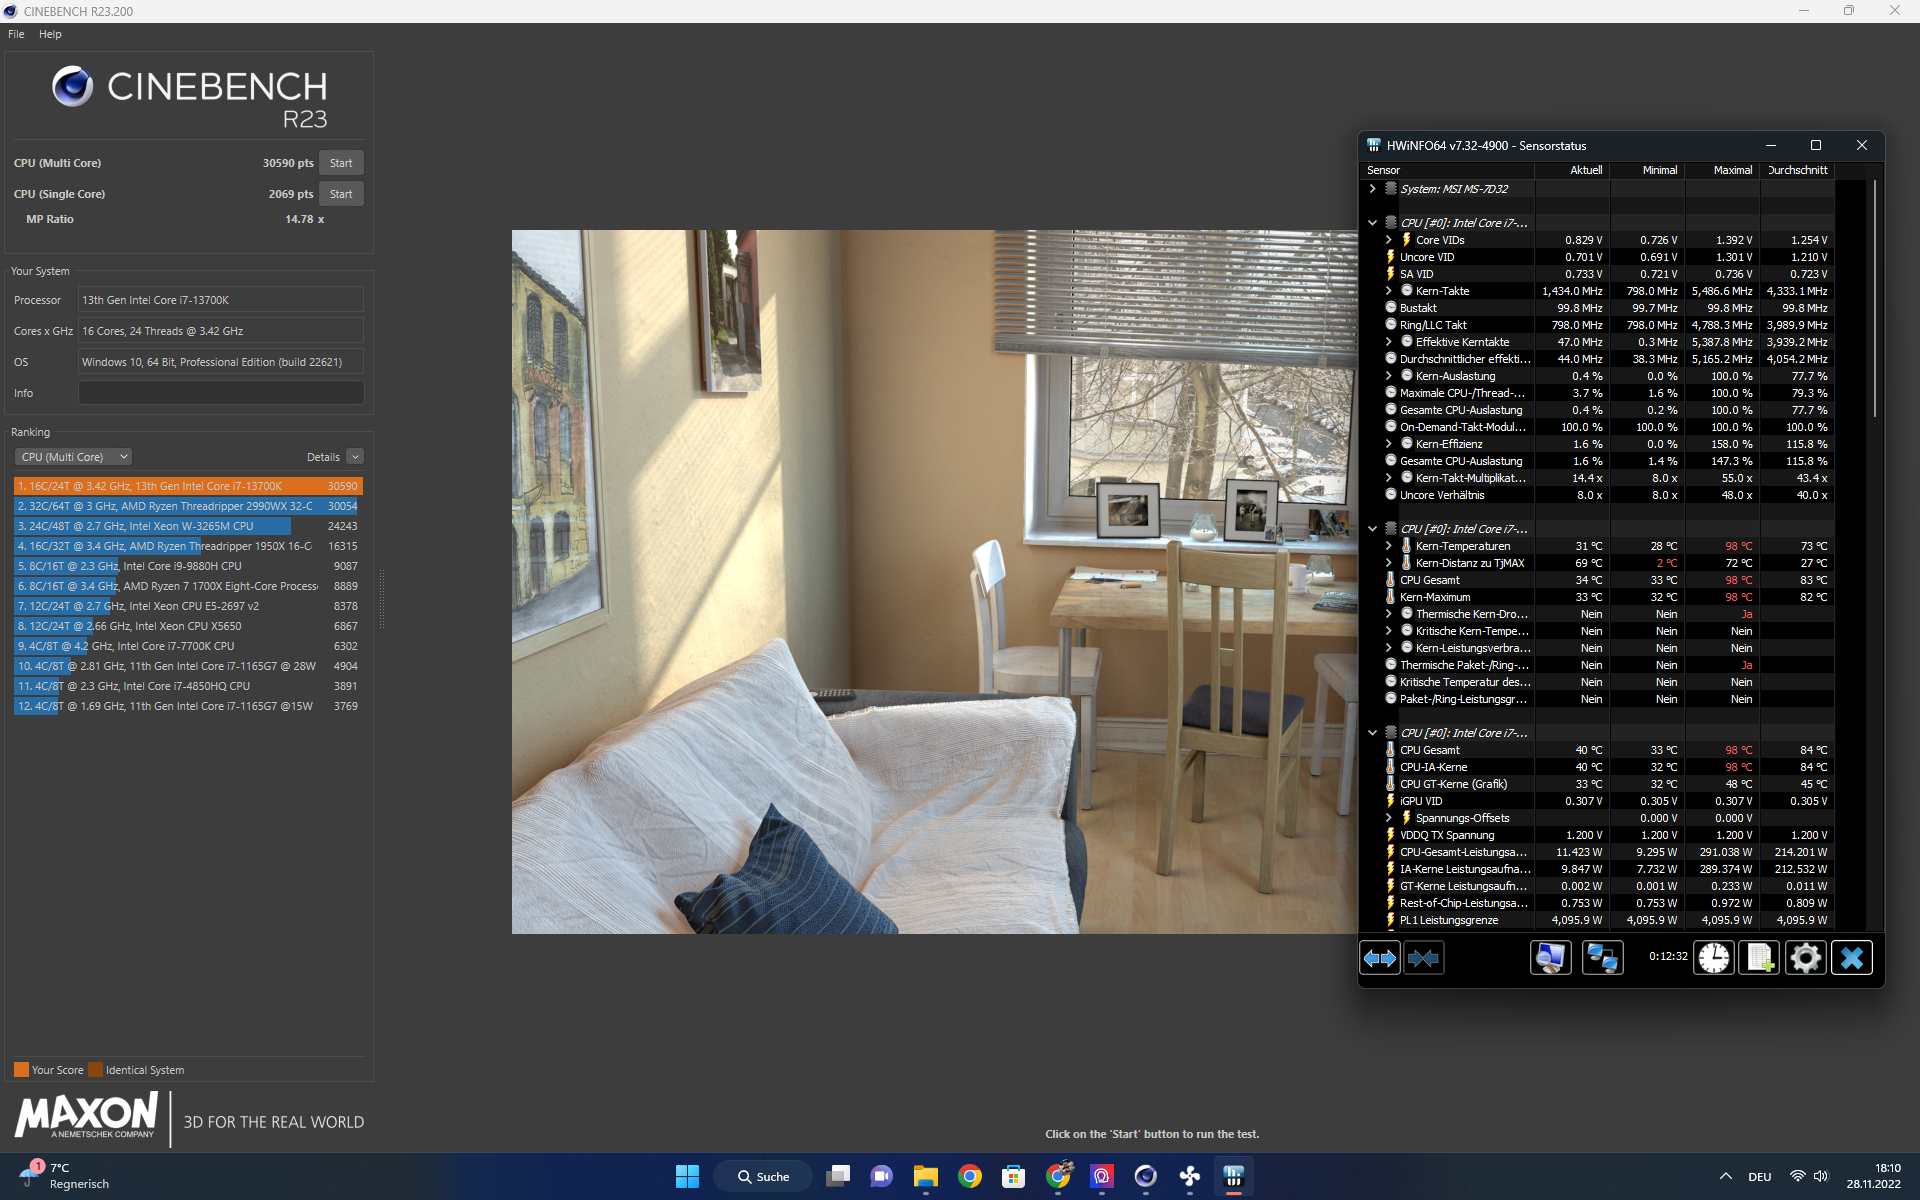1920x1200 pixels.
Task: Open clock showing 18:10 28.11.2022
Action: 1873,1176
